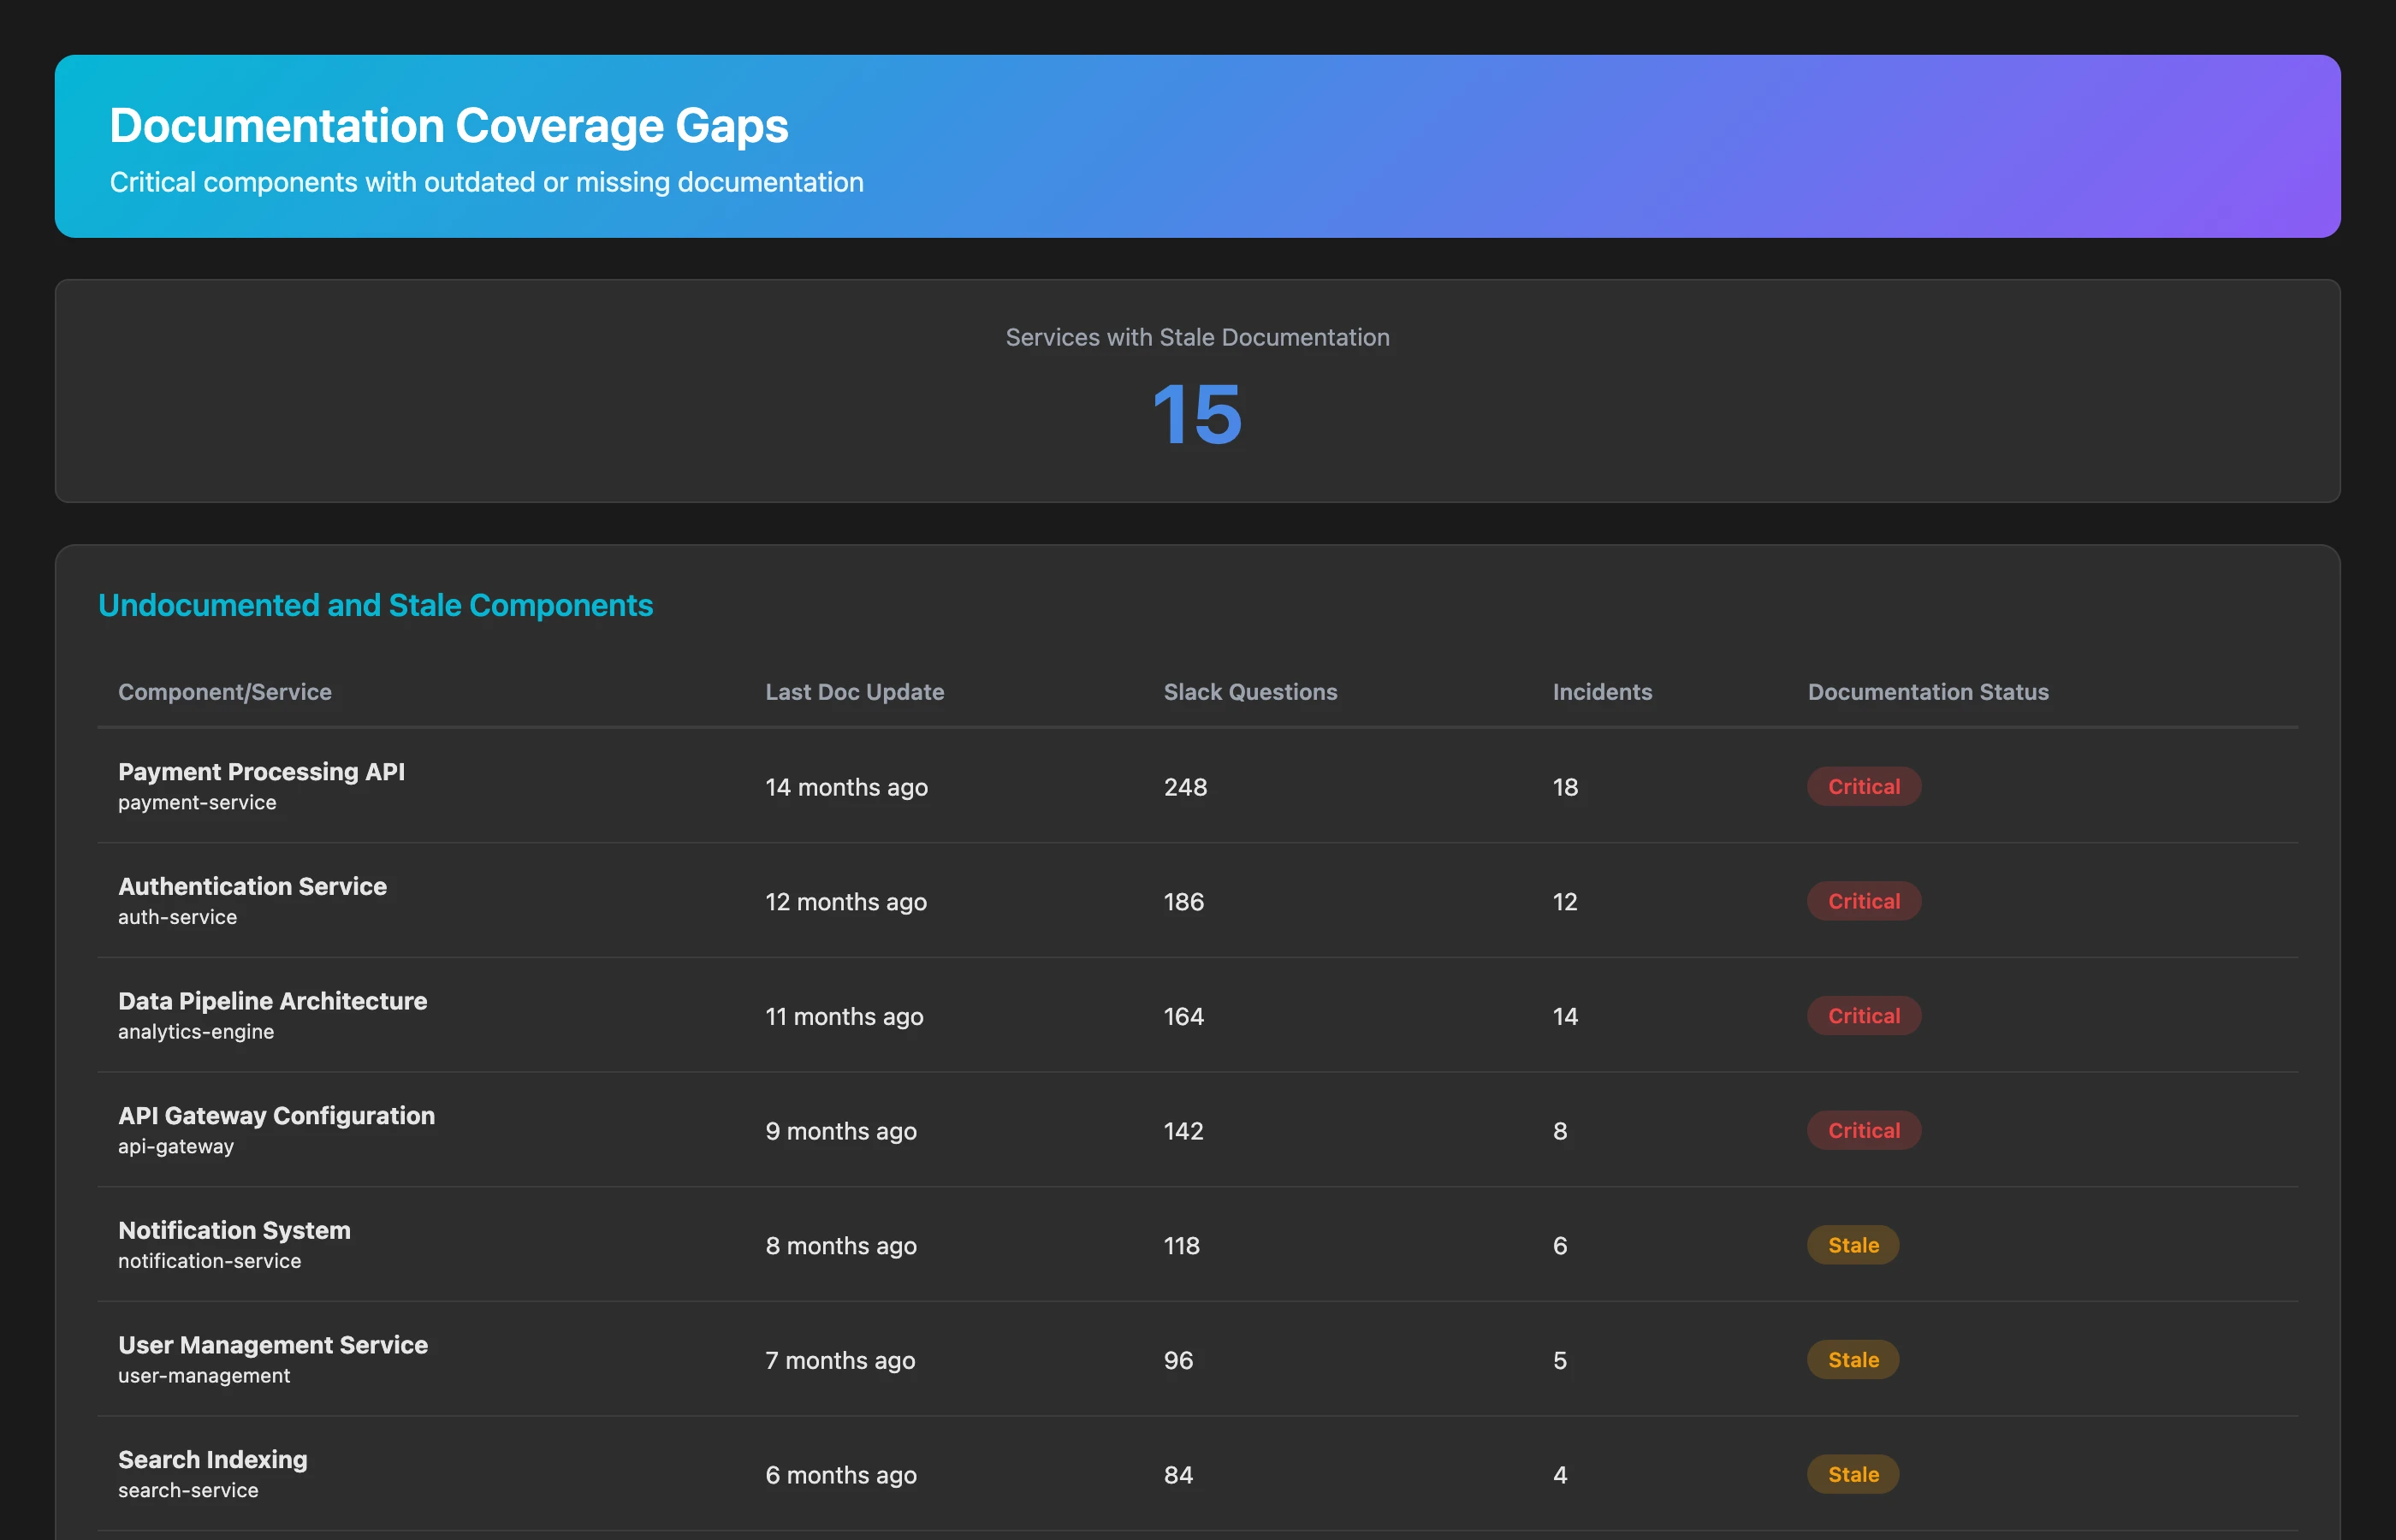2396x1540 pixels.
Task: Click the Services with Stale Documentation label
Action: pos(1197,337)
